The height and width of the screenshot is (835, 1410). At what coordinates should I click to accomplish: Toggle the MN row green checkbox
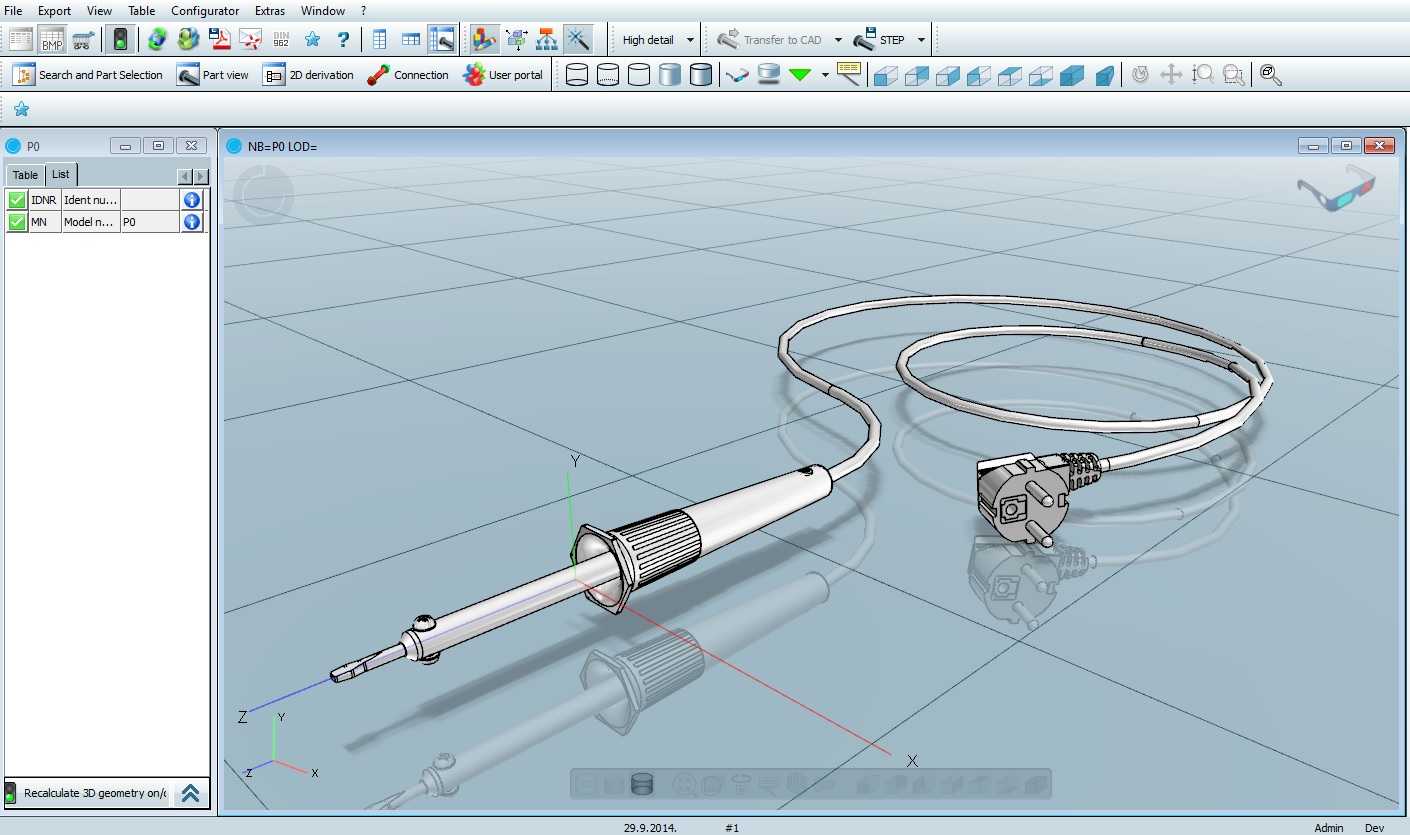tap(17, 222)
